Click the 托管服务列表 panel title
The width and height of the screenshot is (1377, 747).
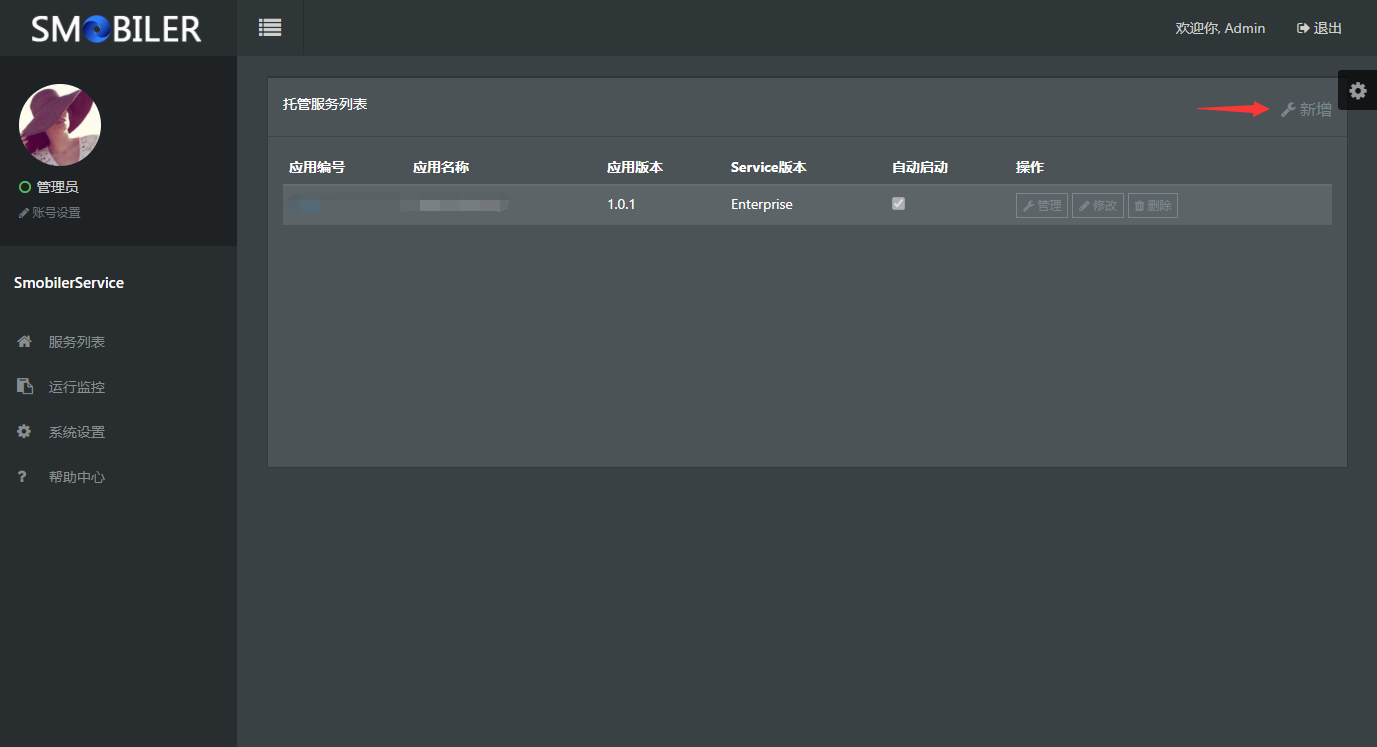(325, 104)
